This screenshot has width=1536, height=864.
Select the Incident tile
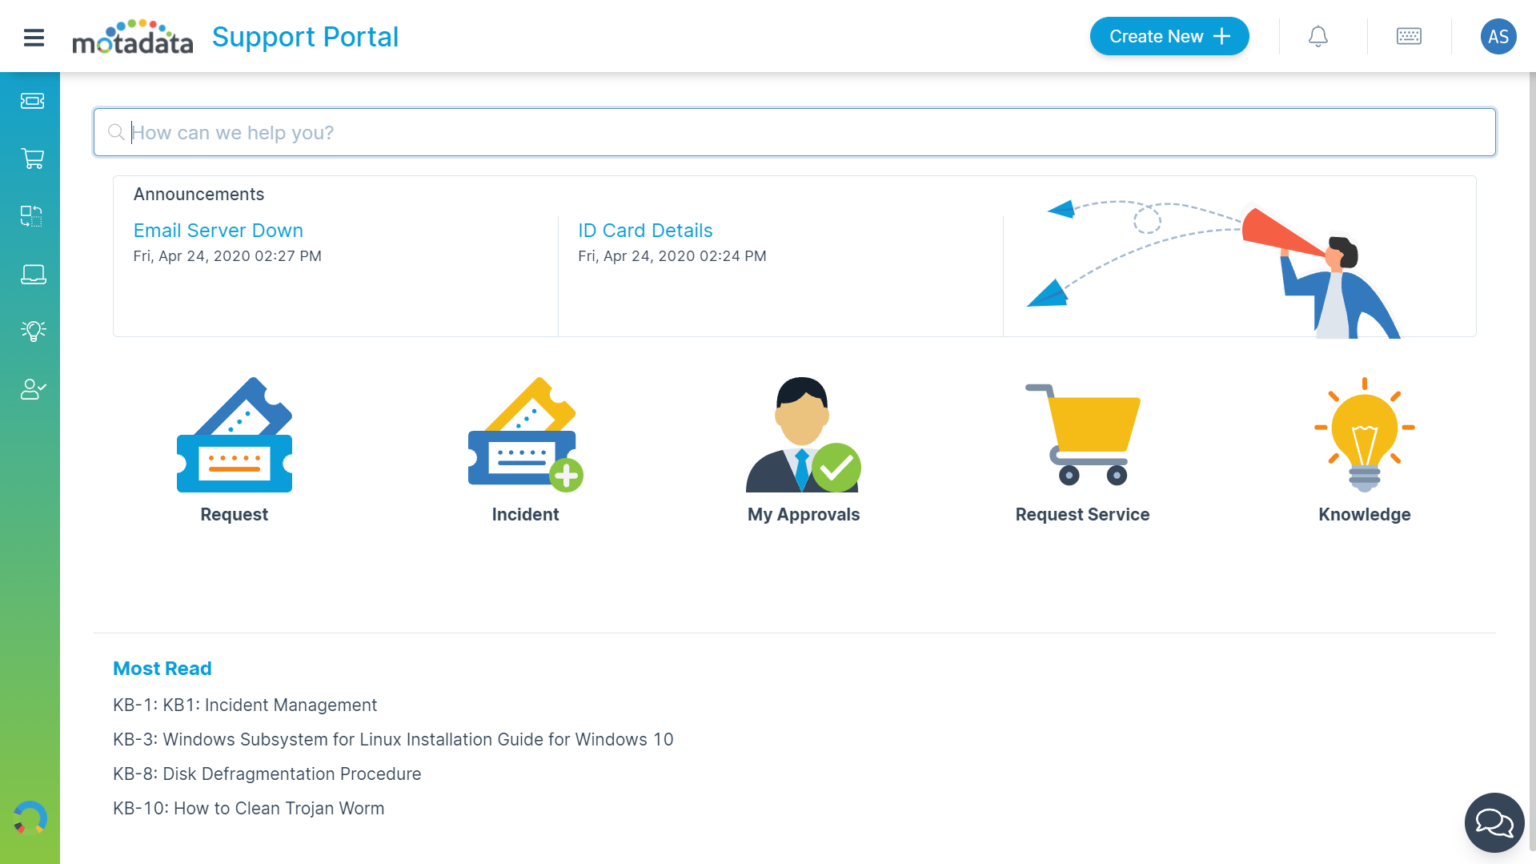tap(525, 450)
